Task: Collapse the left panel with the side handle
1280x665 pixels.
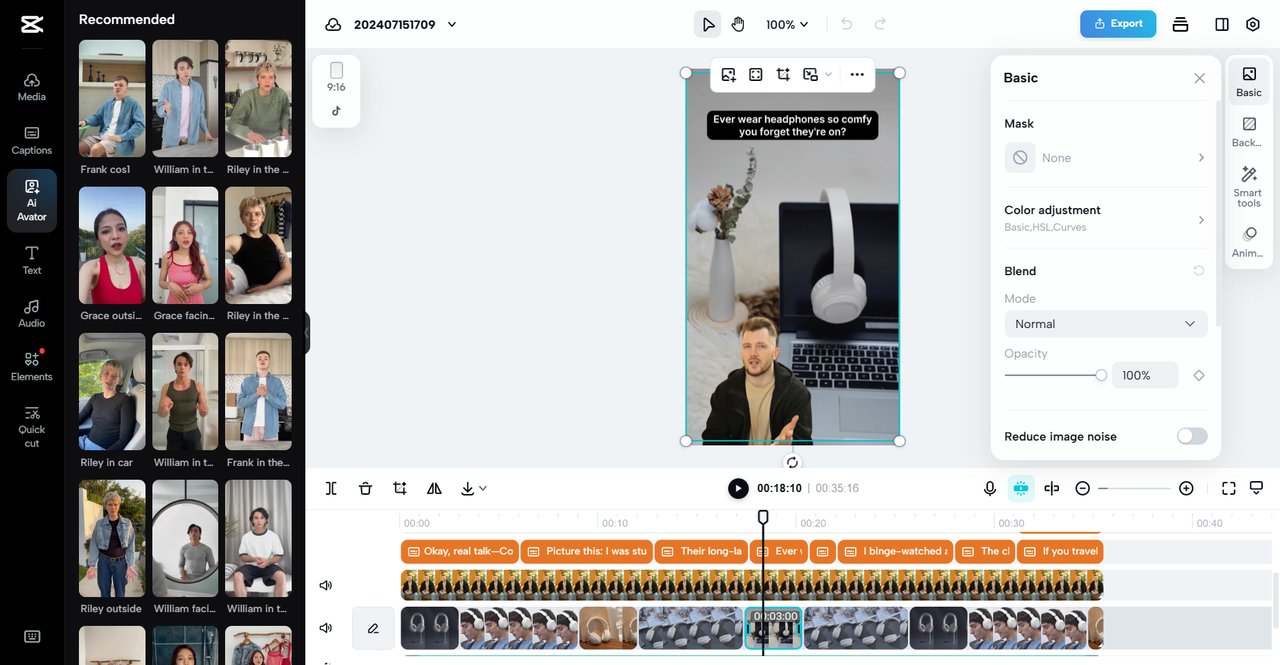Action: click(x=307, y=332)
